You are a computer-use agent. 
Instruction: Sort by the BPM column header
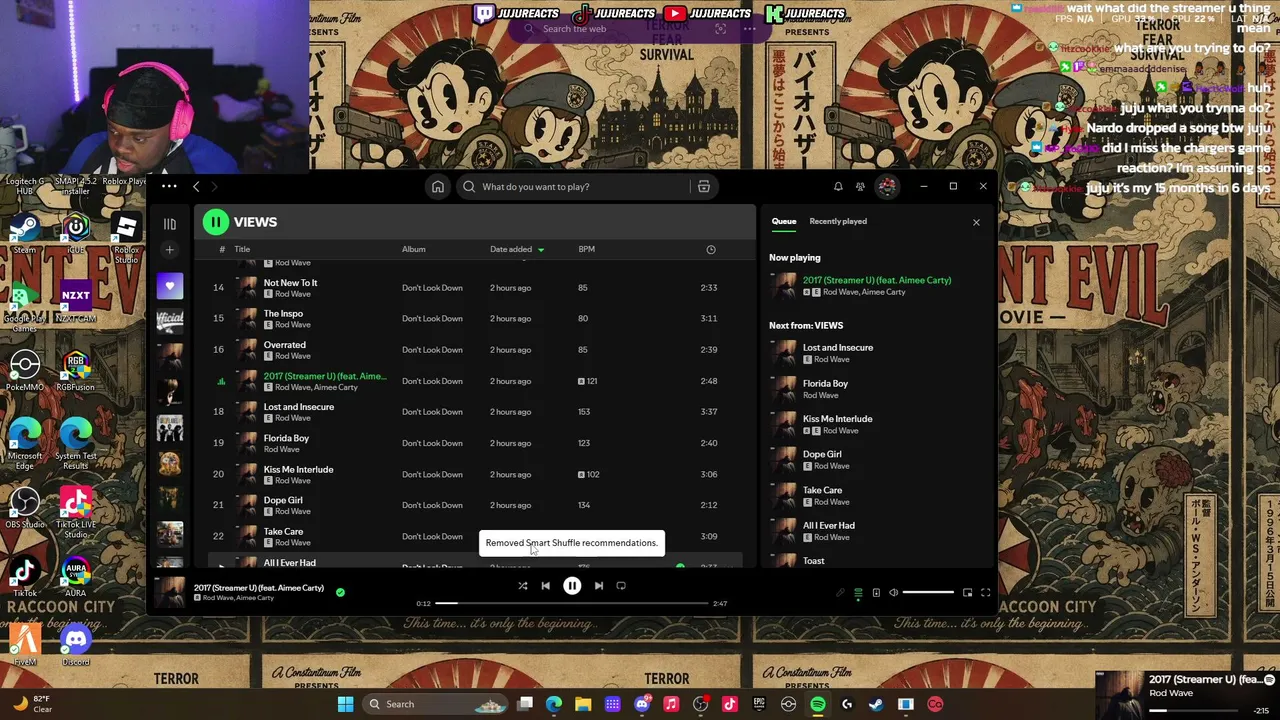587,249
